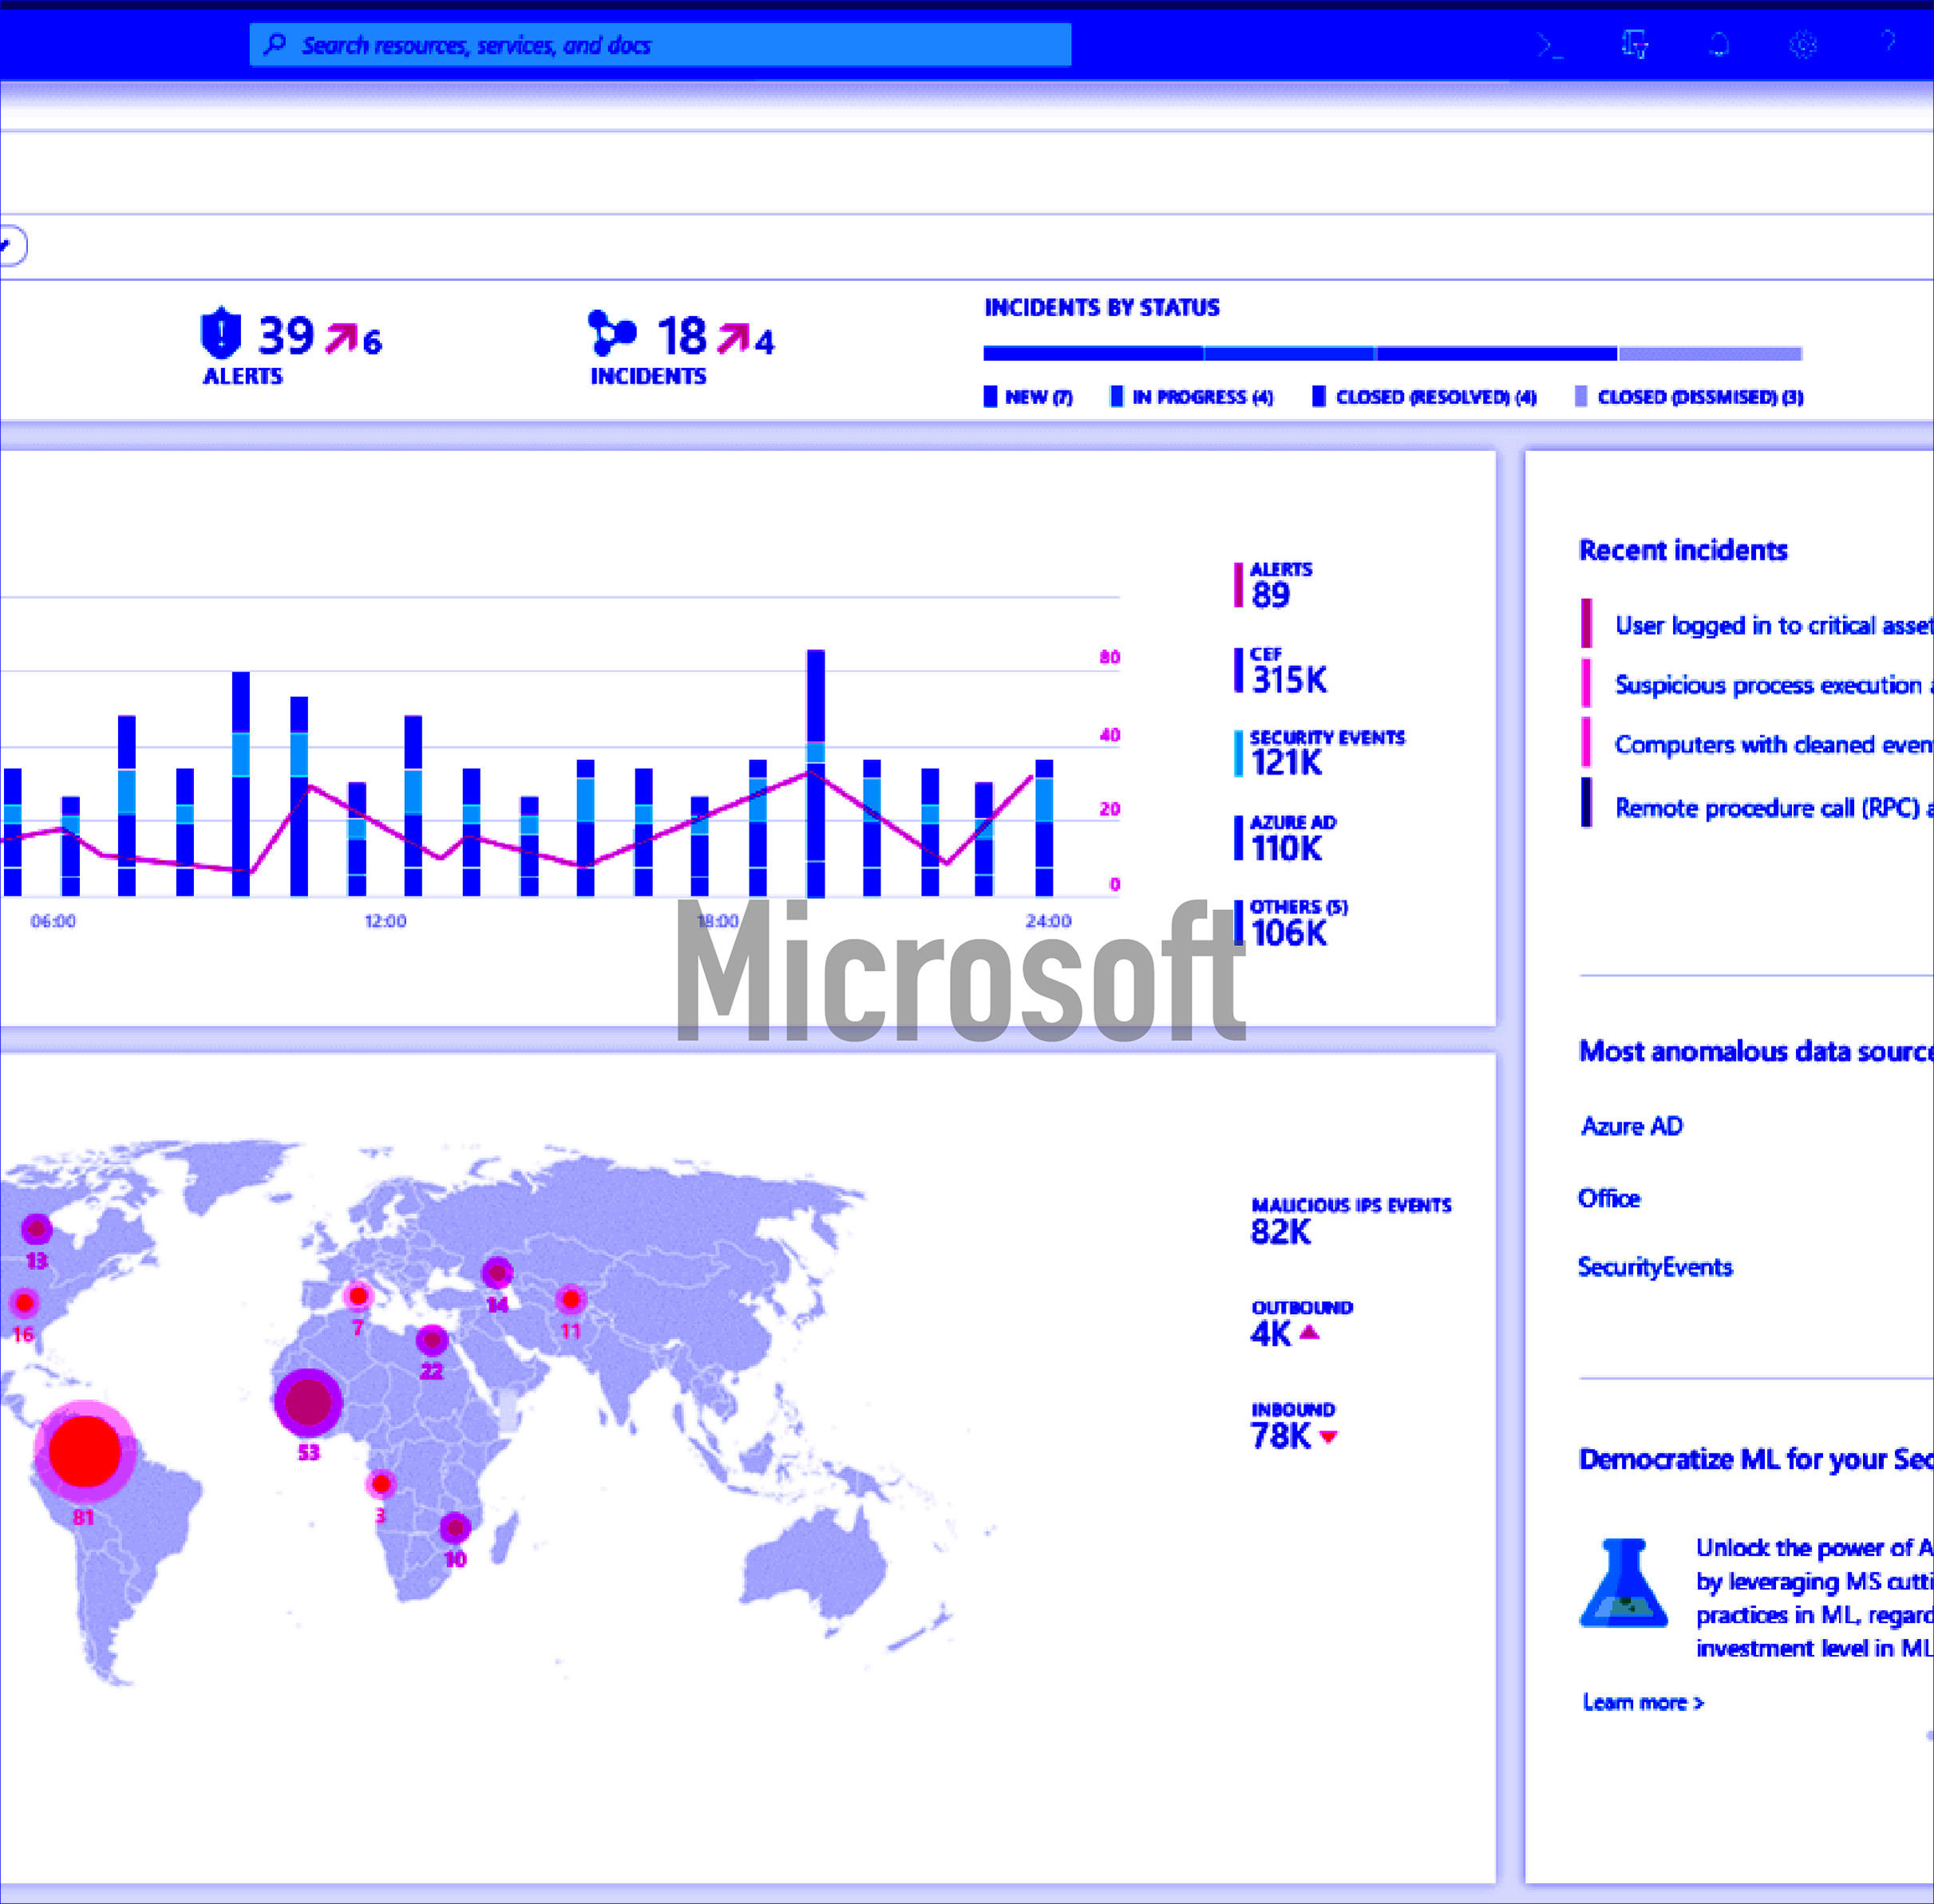This screenshot has width=1934, height=1904.
Task: Open the SecurityEvents anomalous data source
Action: pos(1655,1267)
